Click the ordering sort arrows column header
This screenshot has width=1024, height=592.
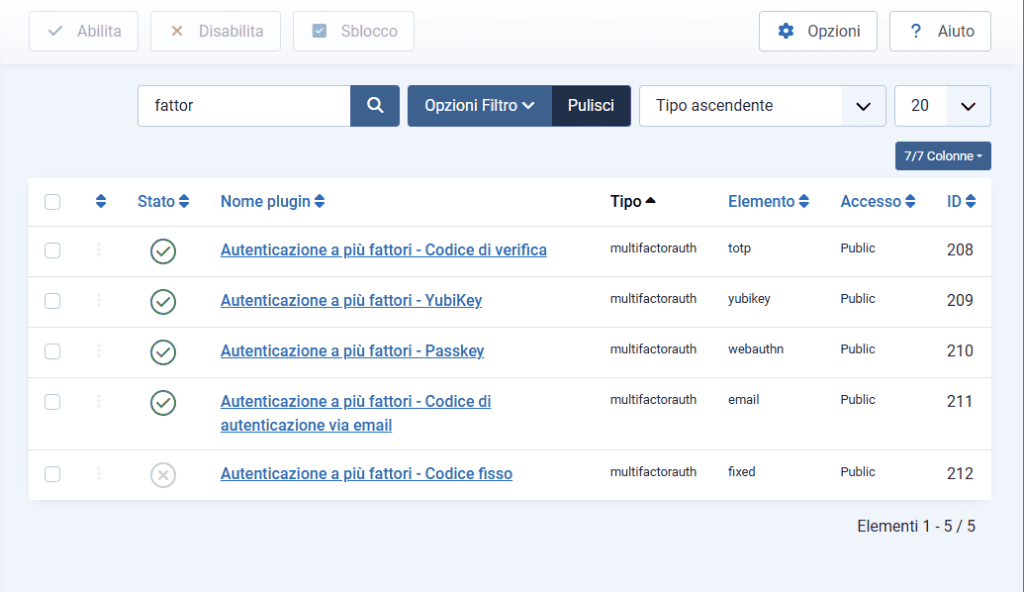click(100, 202)
